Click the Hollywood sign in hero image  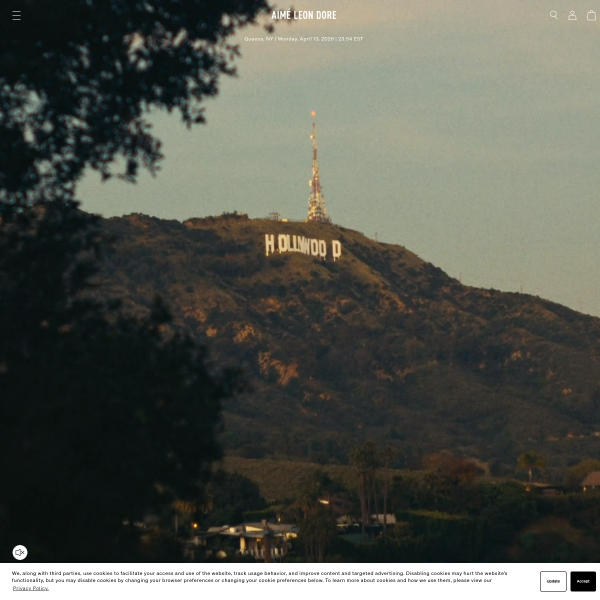(x=303, y=246)
